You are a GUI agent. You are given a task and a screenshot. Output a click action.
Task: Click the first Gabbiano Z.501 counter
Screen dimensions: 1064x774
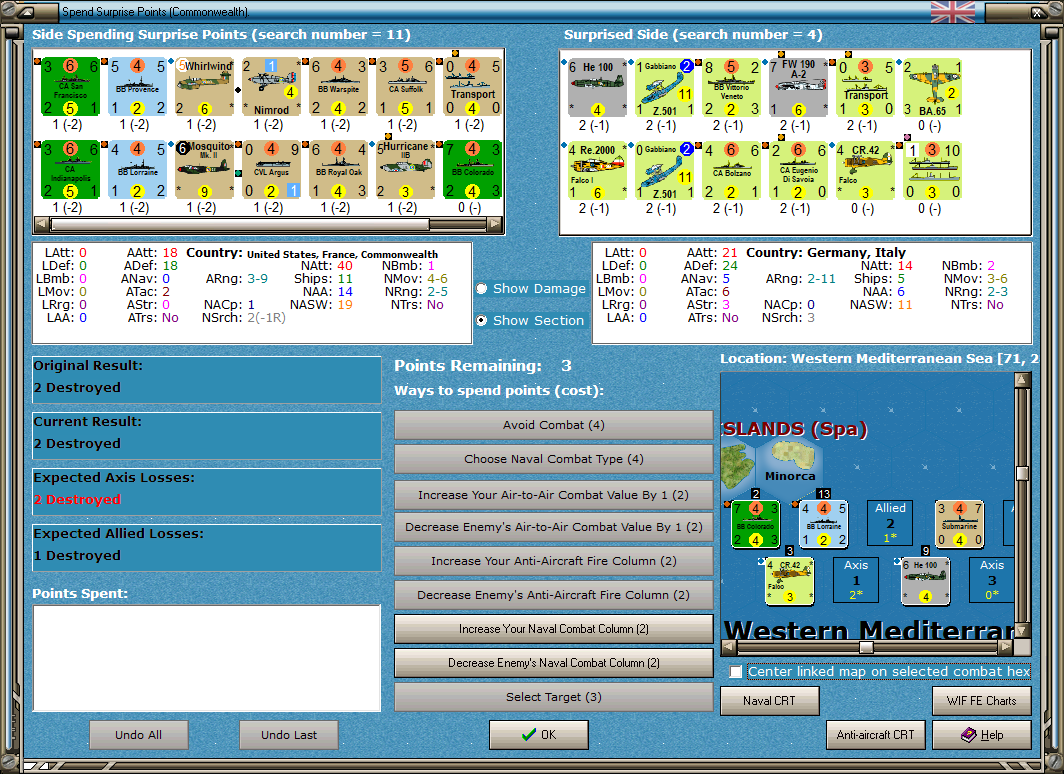click(x=664, y=88)
